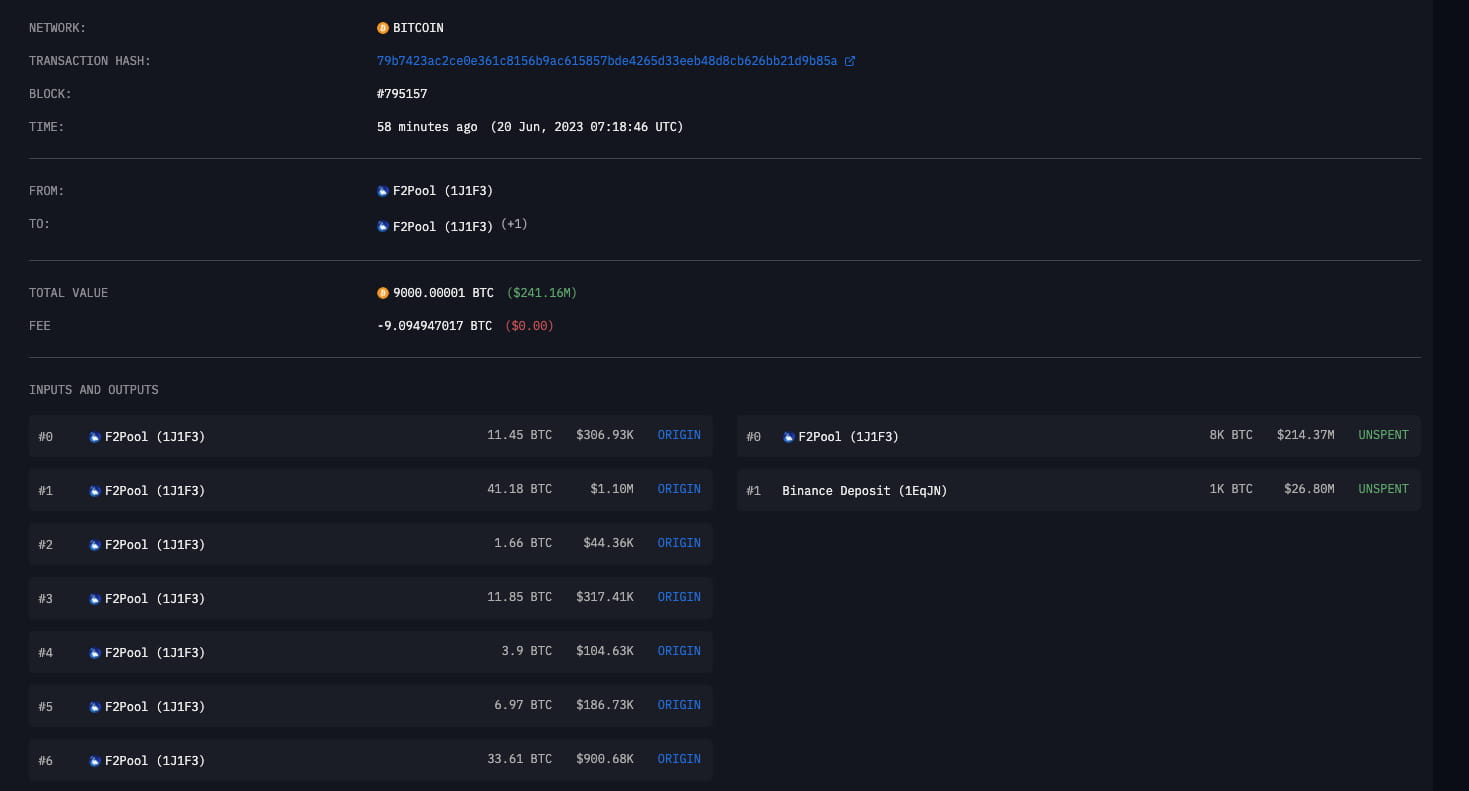The width and height of the screenshot is (1469, 791).
Task: Open the external link icon beside the transaction hash
Action: (x=851, y=60)
